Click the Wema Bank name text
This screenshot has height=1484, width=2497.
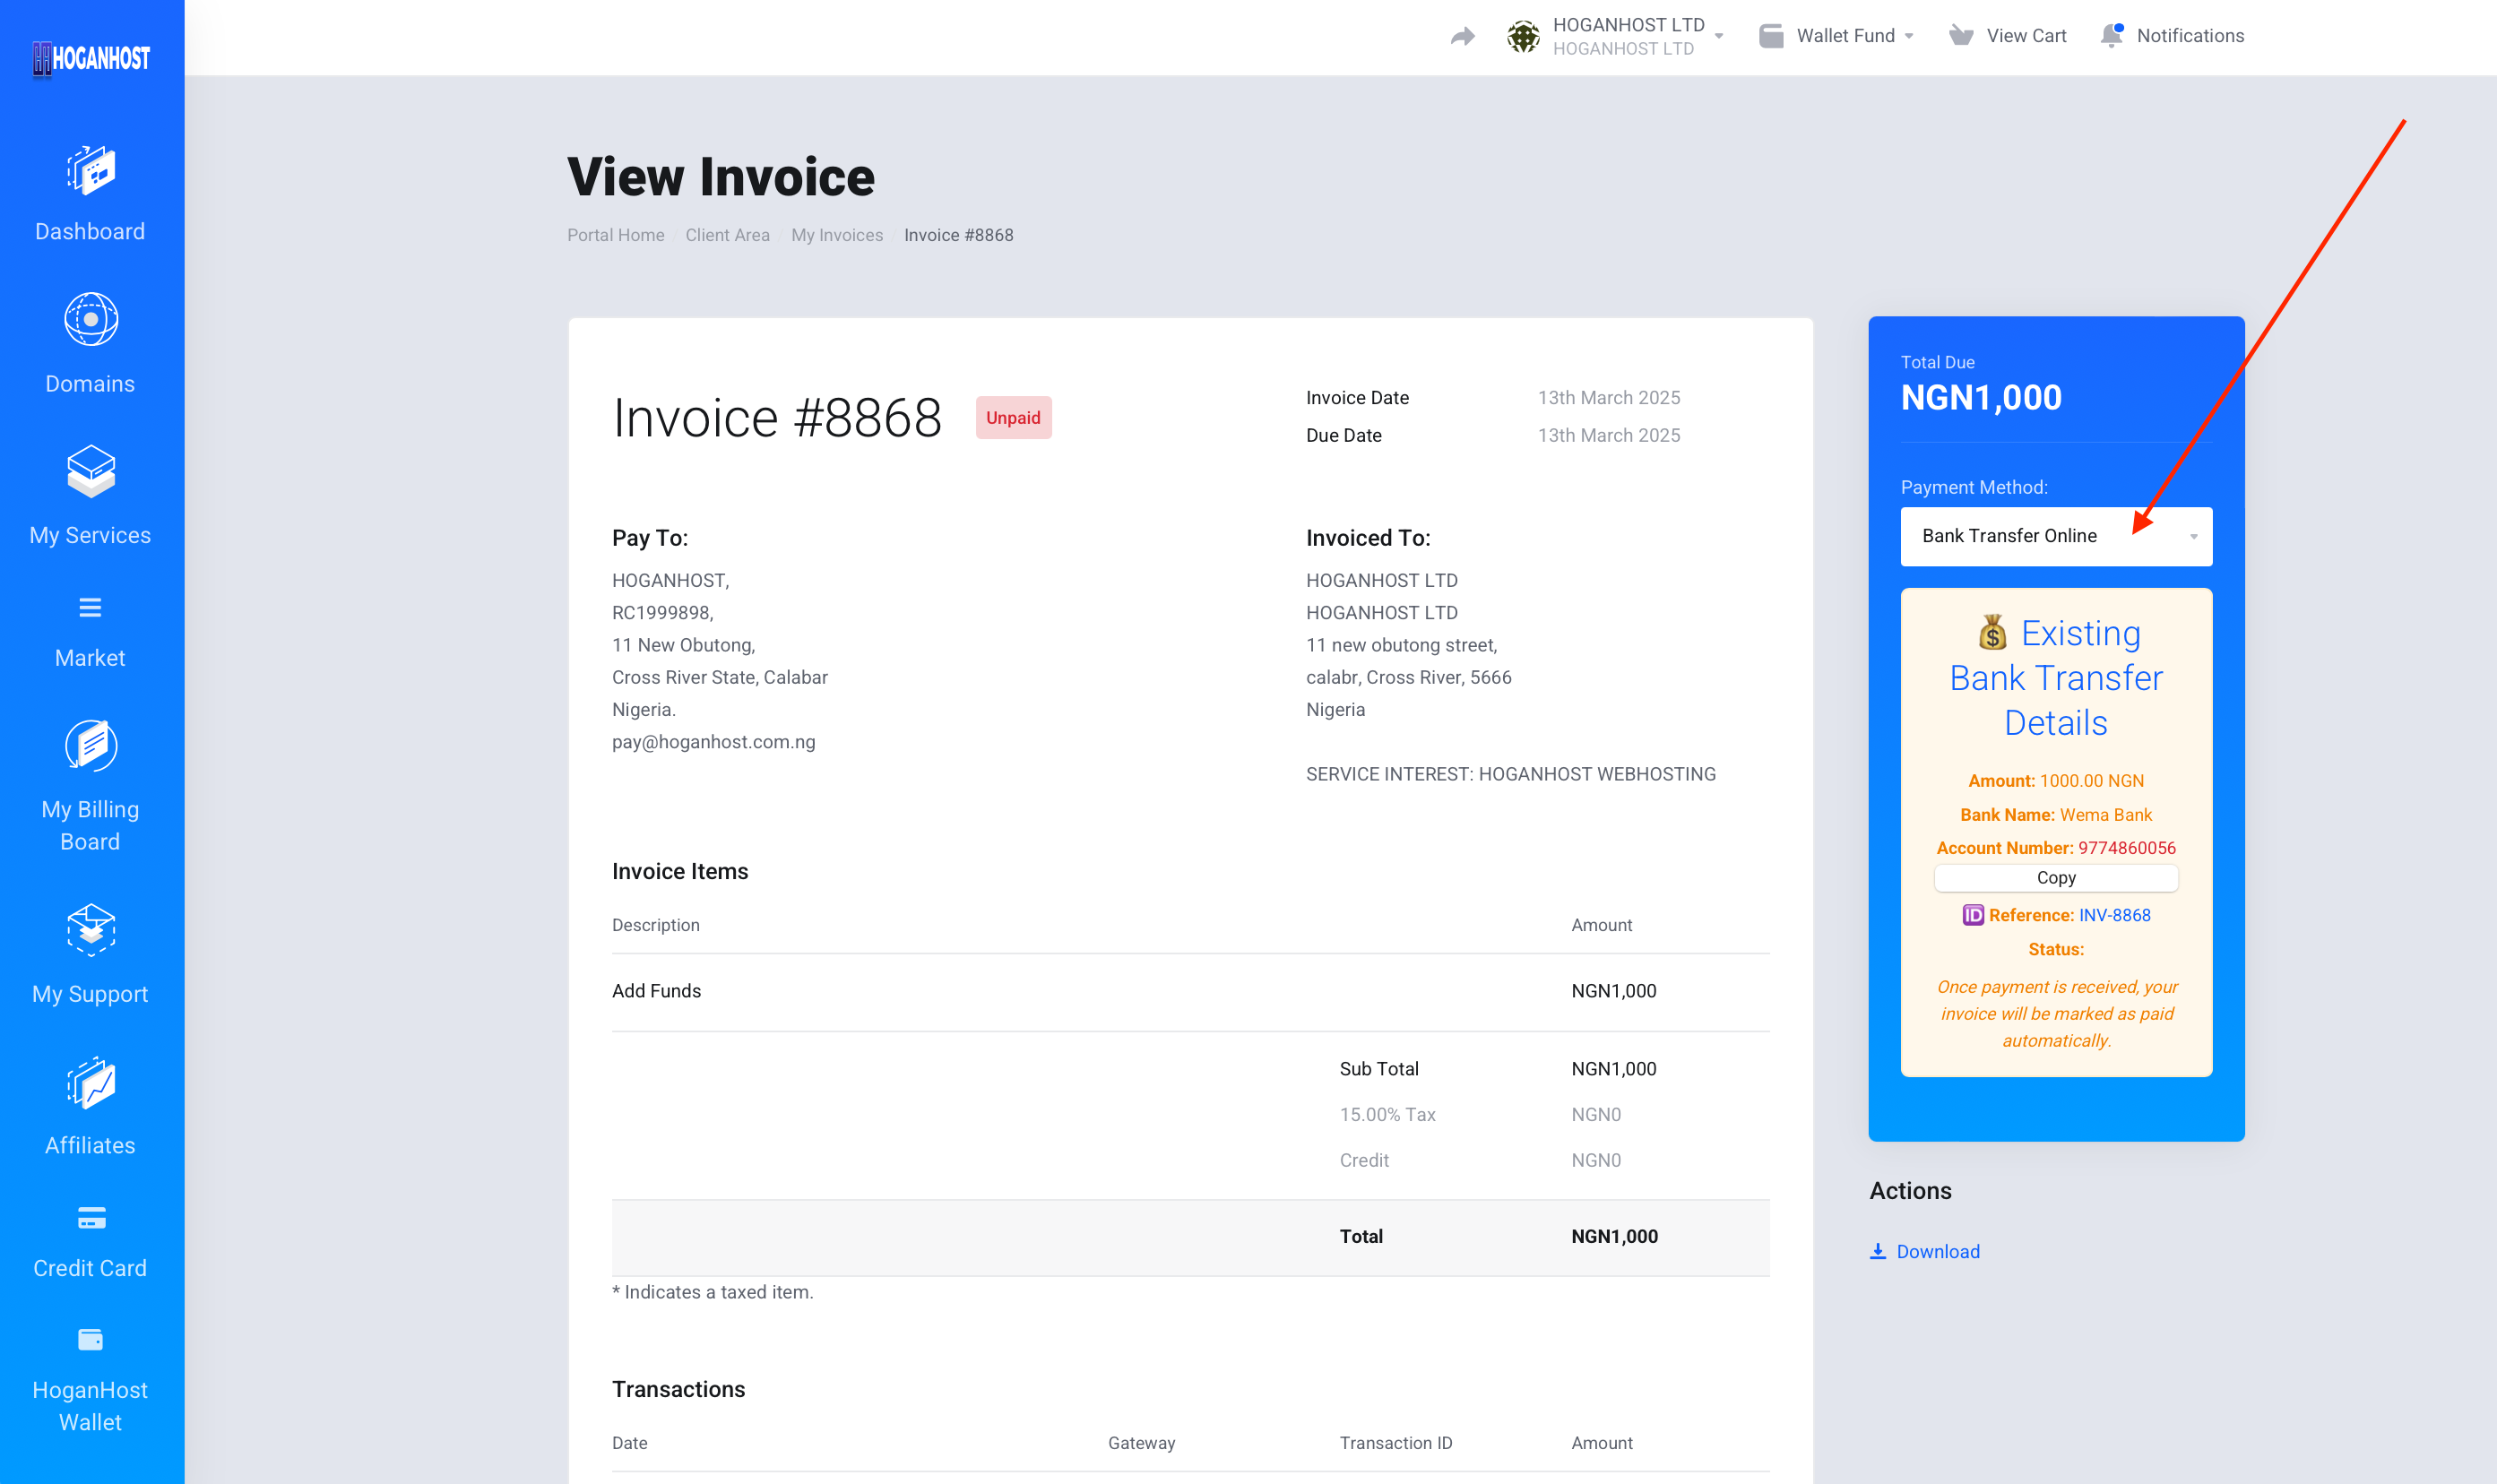point(2105,815)
